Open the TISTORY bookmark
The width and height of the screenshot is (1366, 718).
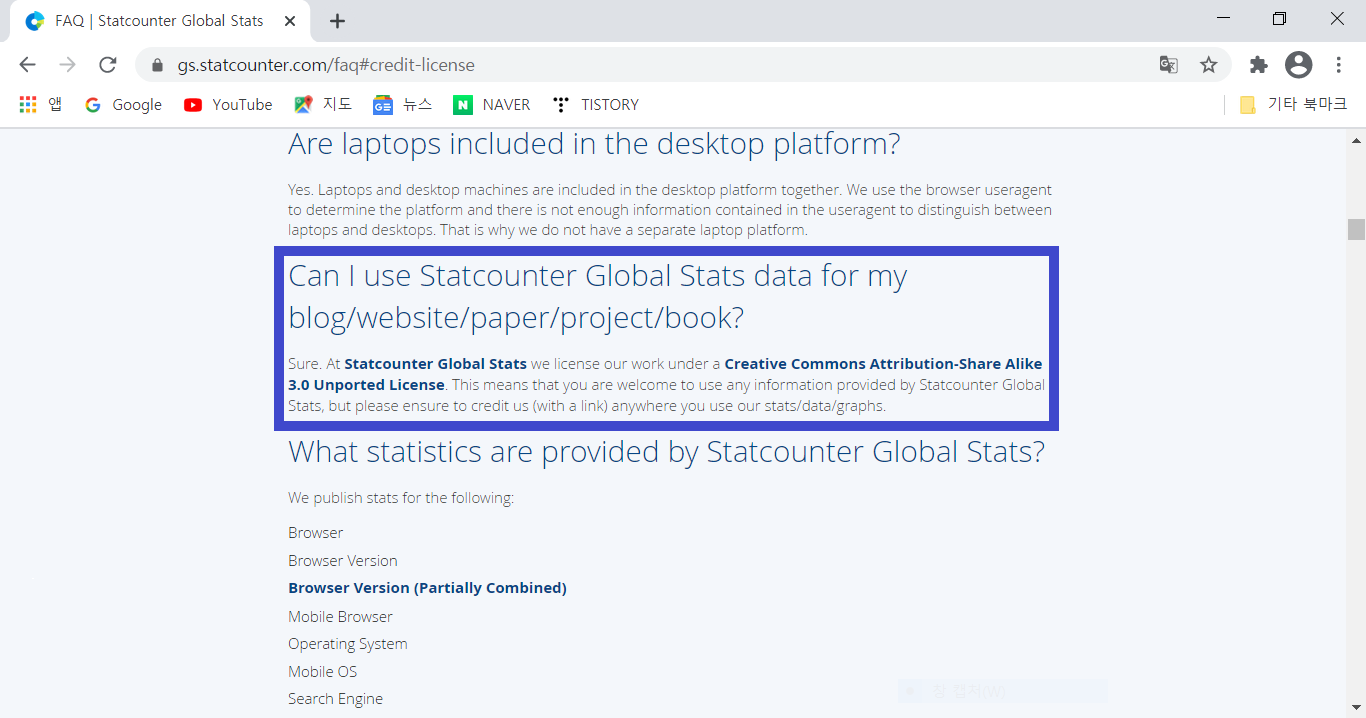[x=596, y=104]
